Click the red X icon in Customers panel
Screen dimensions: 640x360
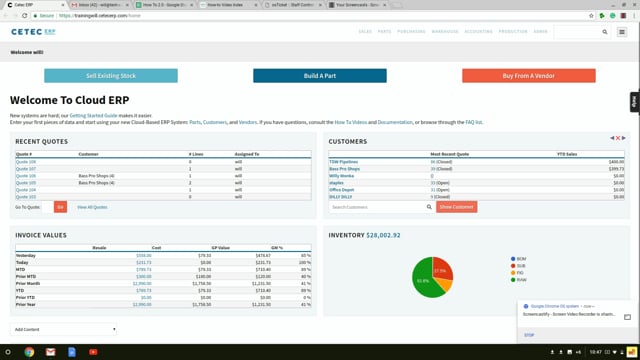point(618,138)
